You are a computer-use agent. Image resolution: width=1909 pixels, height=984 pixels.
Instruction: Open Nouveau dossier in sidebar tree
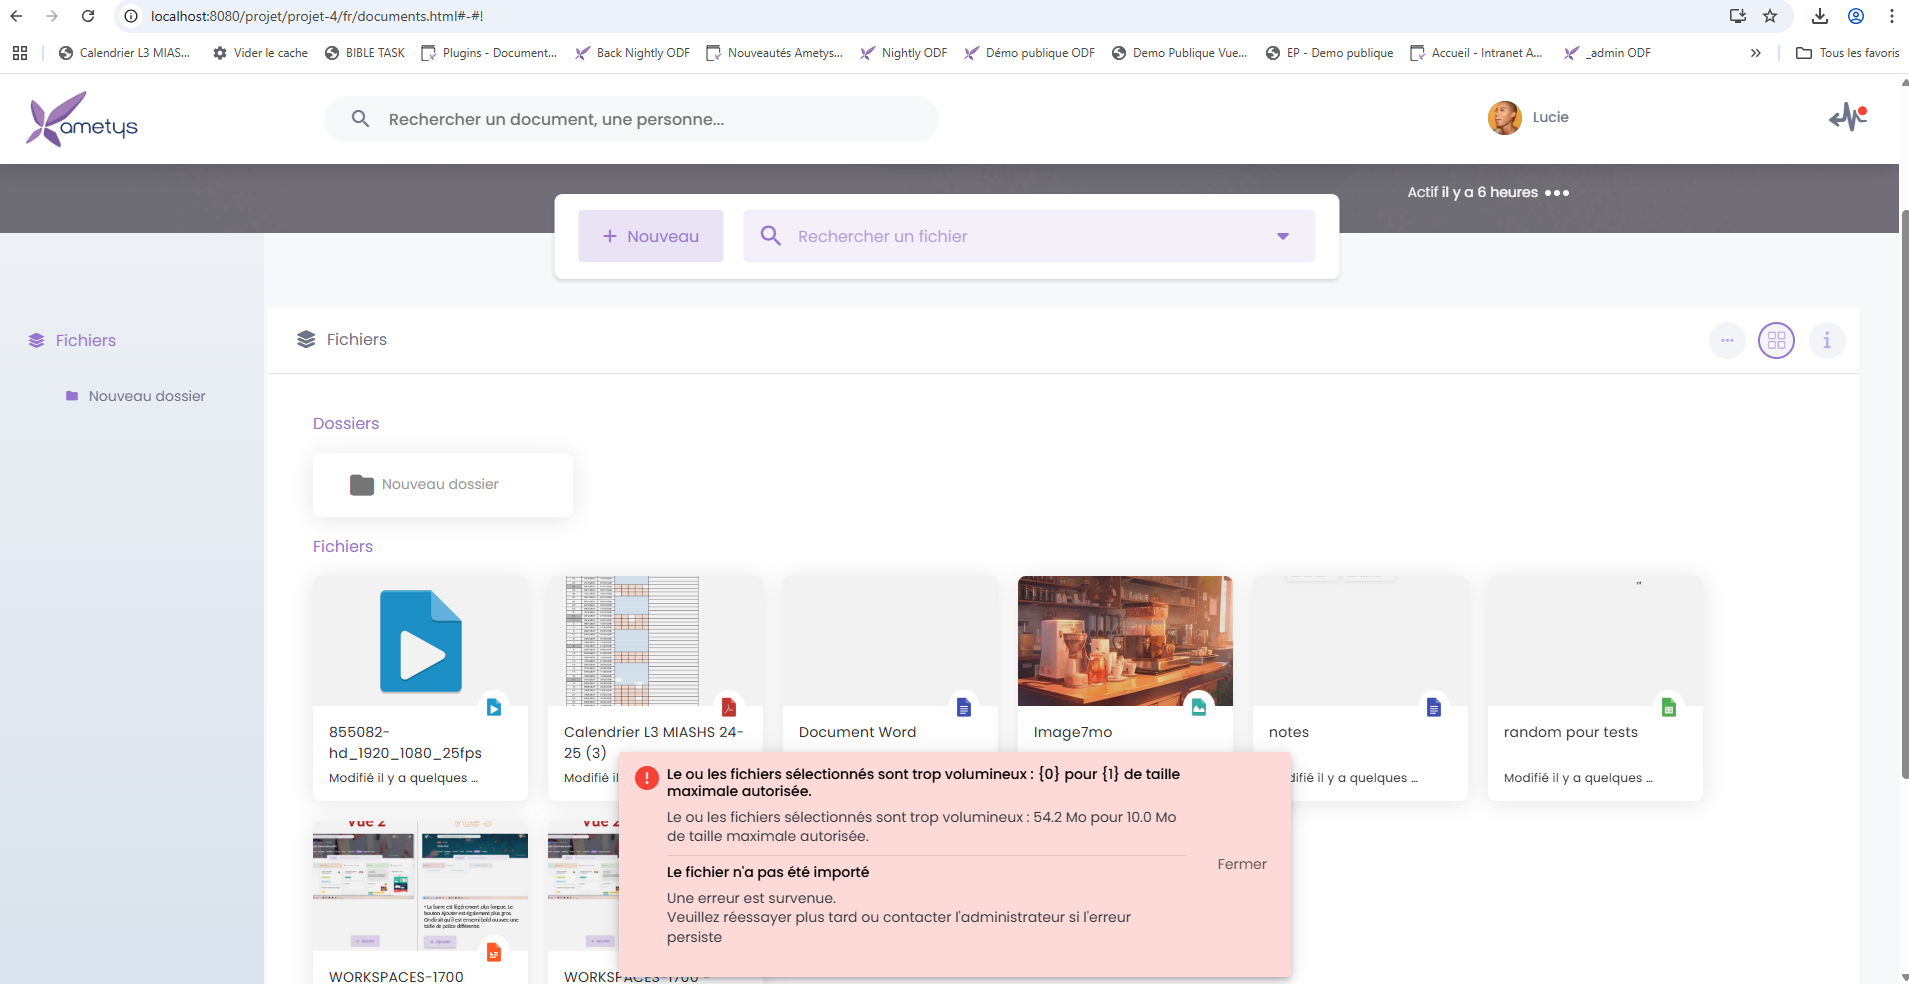point(146,396)
